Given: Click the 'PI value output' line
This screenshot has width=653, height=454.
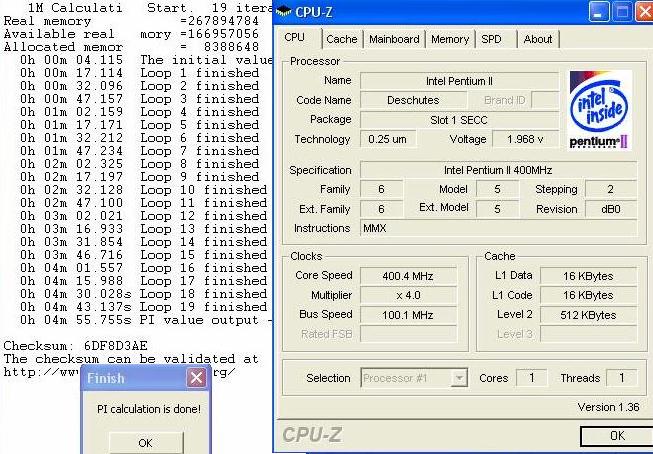Looking at the screenshot, I should (x=146, y=320).
